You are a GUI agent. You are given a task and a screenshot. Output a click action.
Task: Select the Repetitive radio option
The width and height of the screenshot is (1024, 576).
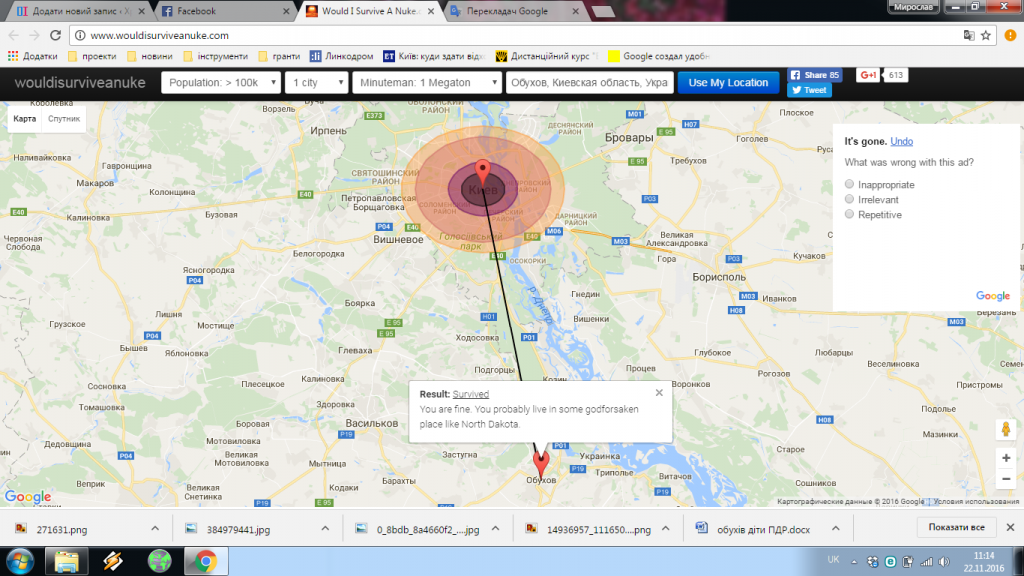pos(849,214)
